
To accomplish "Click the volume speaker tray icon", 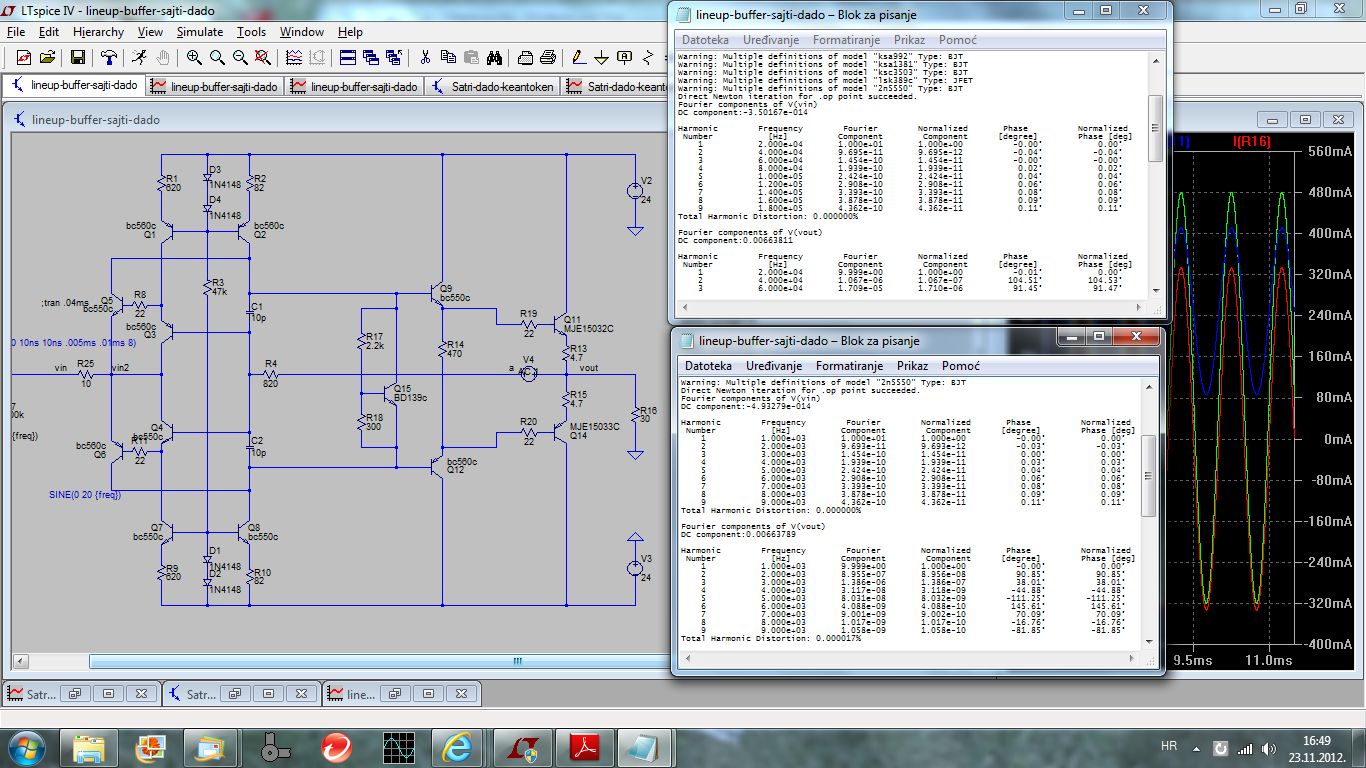I will click(1268, 748).
